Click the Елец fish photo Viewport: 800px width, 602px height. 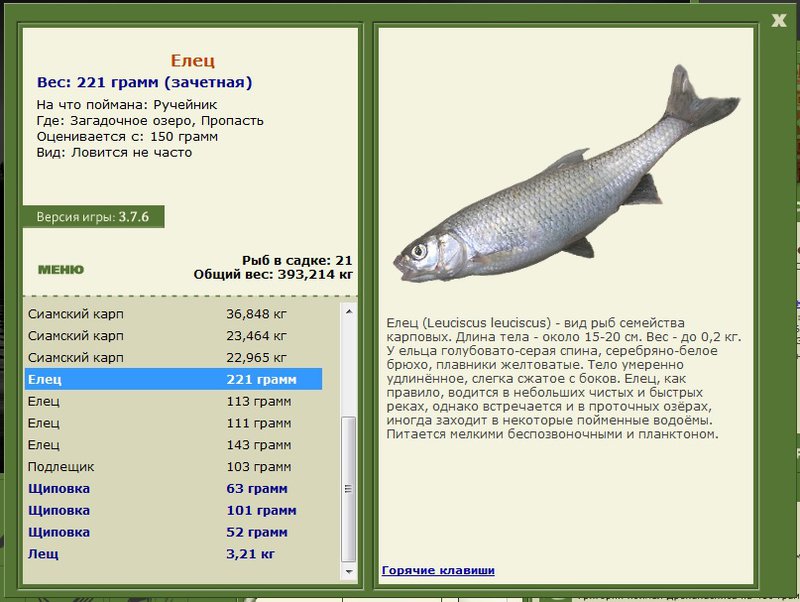point(566,173)
